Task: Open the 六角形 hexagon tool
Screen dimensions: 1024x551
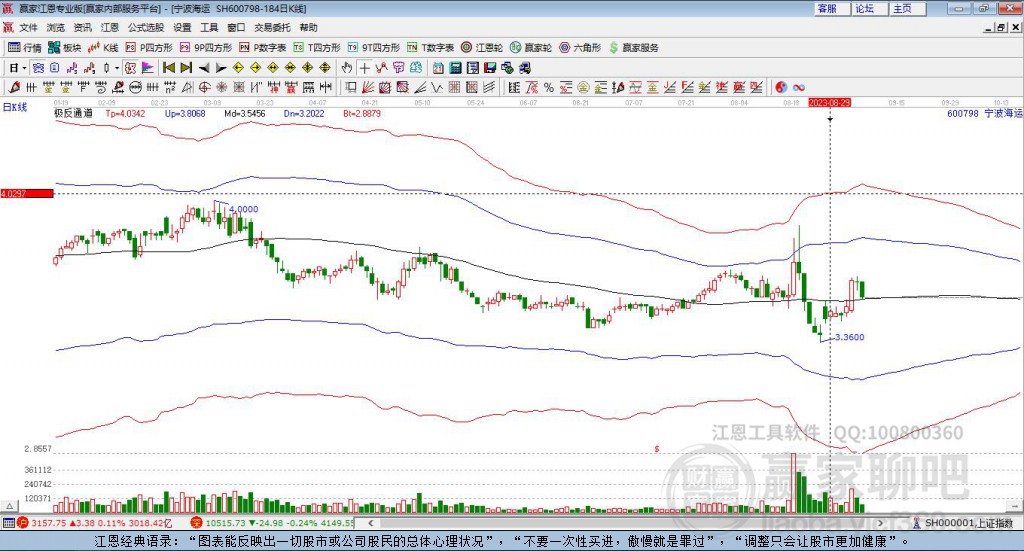Action: [x=580, y=48]
